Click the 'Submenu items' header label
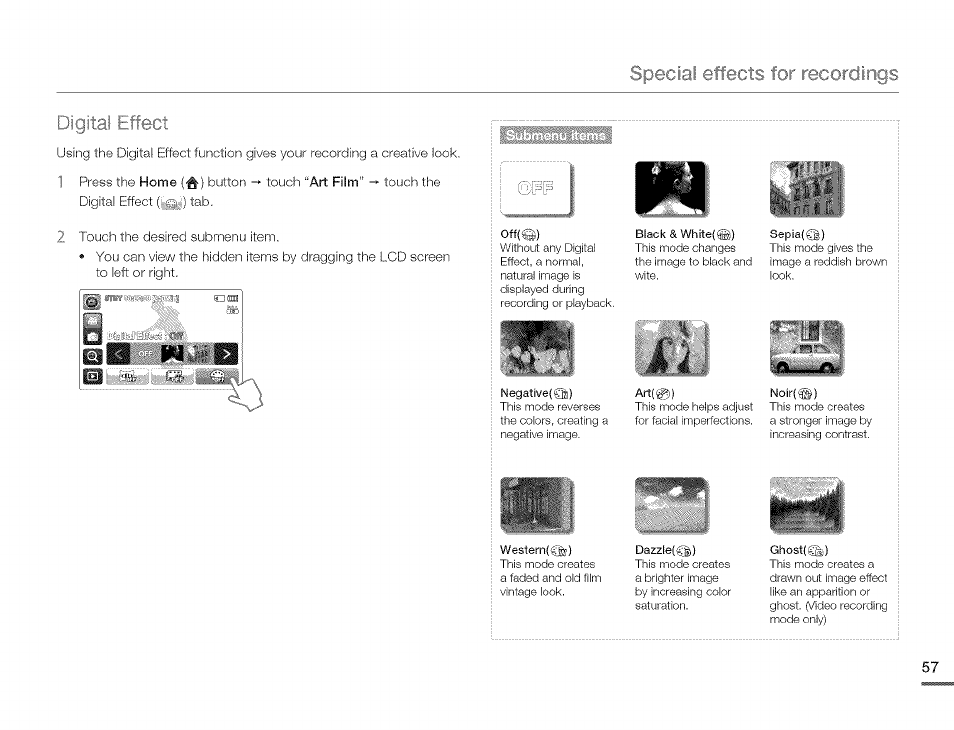 coord(555,135)
